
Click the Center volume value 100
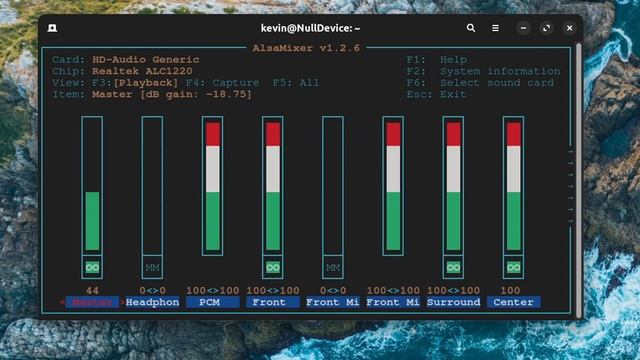510,290
